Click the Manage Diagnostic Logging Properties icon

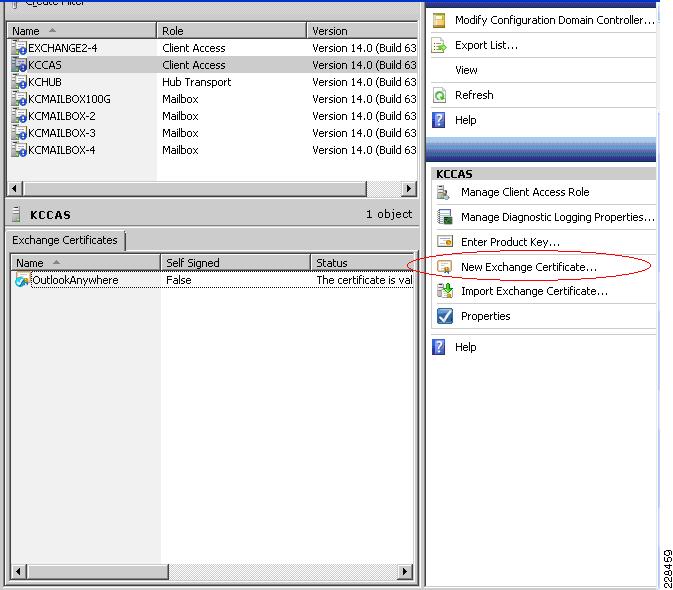(445, 217)
